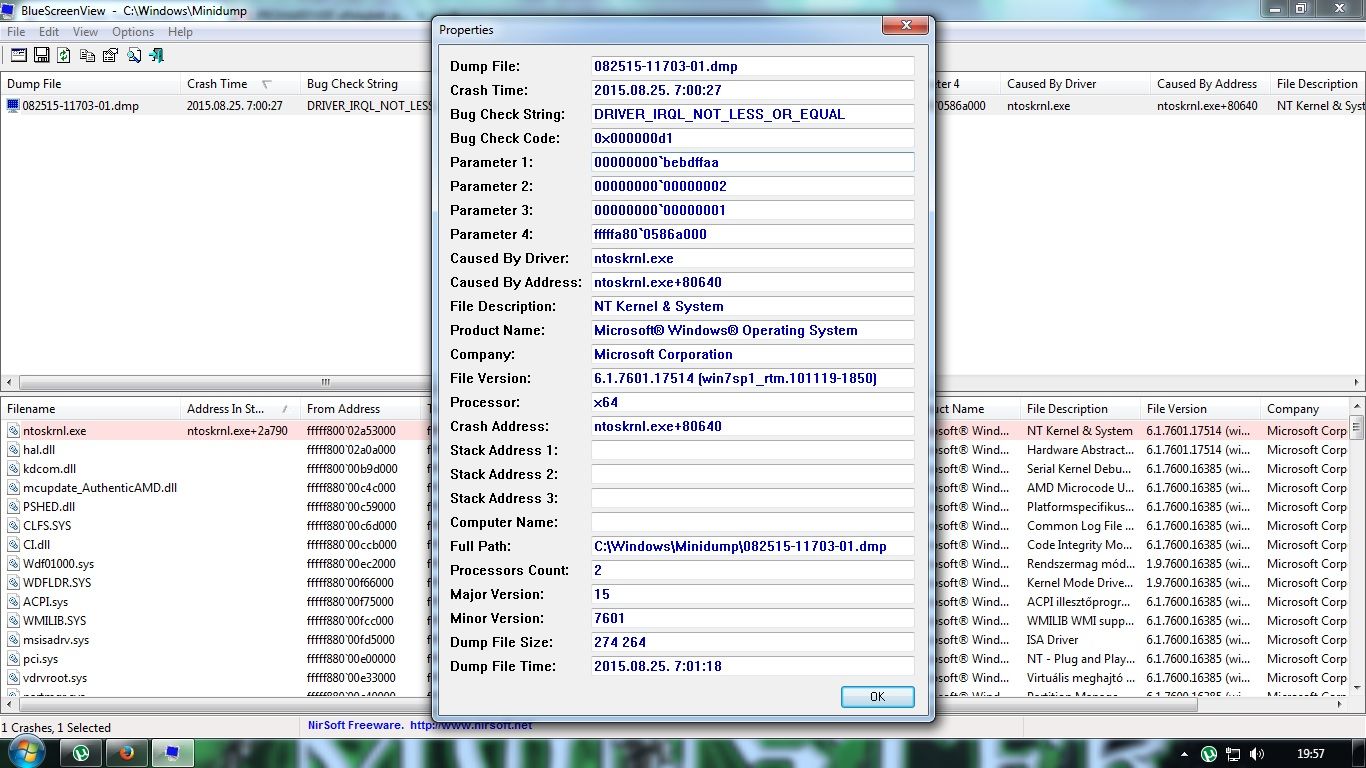Click the Caused By Driver field in Properties
1366x768 pixels.
(x=753, y=258)
